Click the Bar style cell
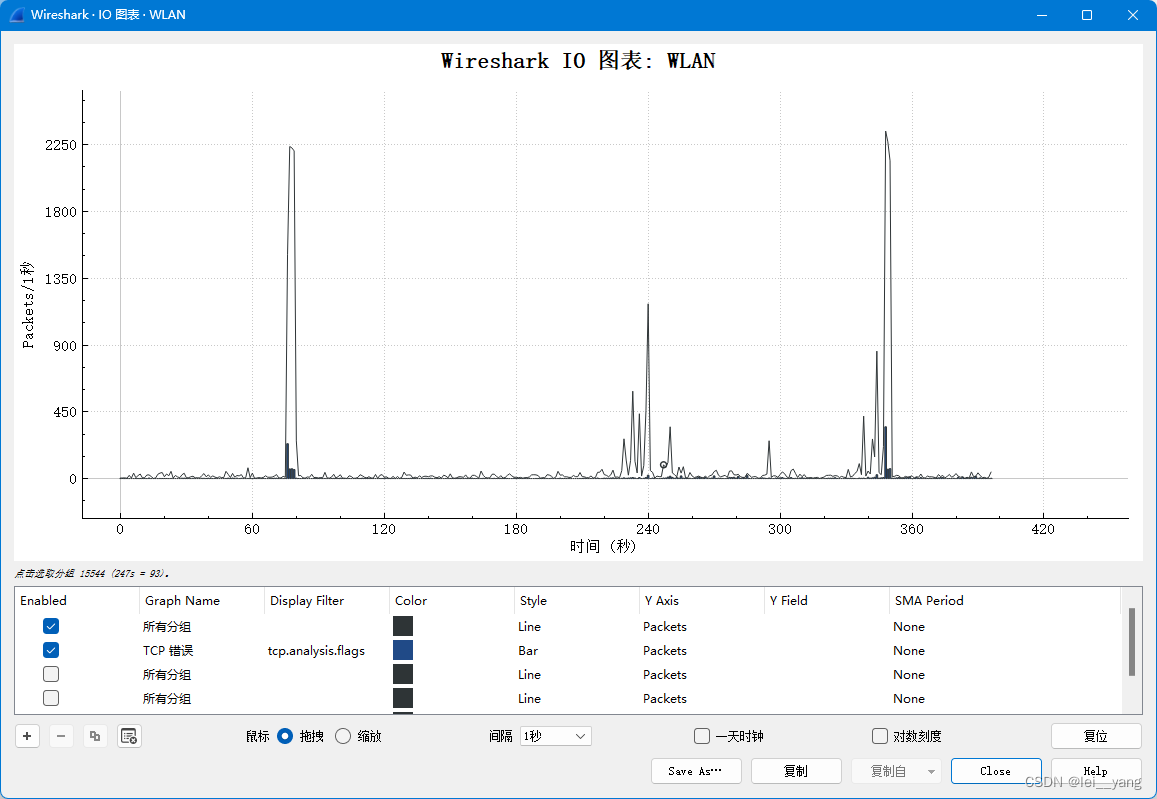The width and height of the screenshot is (1157, 799). point(528,651)
